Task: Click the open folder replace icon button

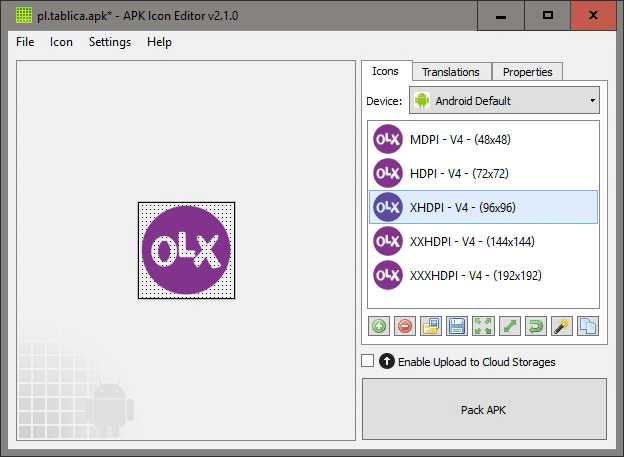Action: click(x=431, y=326)
